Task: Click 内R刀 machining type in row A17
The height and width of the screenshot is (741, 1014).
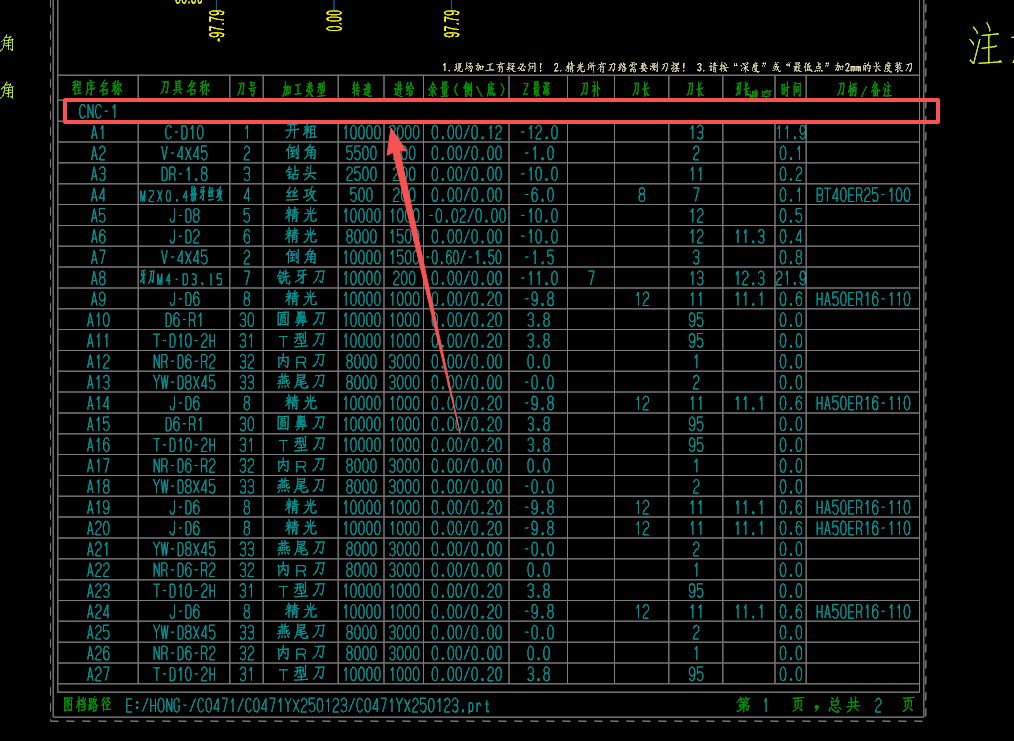Action: [301, 465]
